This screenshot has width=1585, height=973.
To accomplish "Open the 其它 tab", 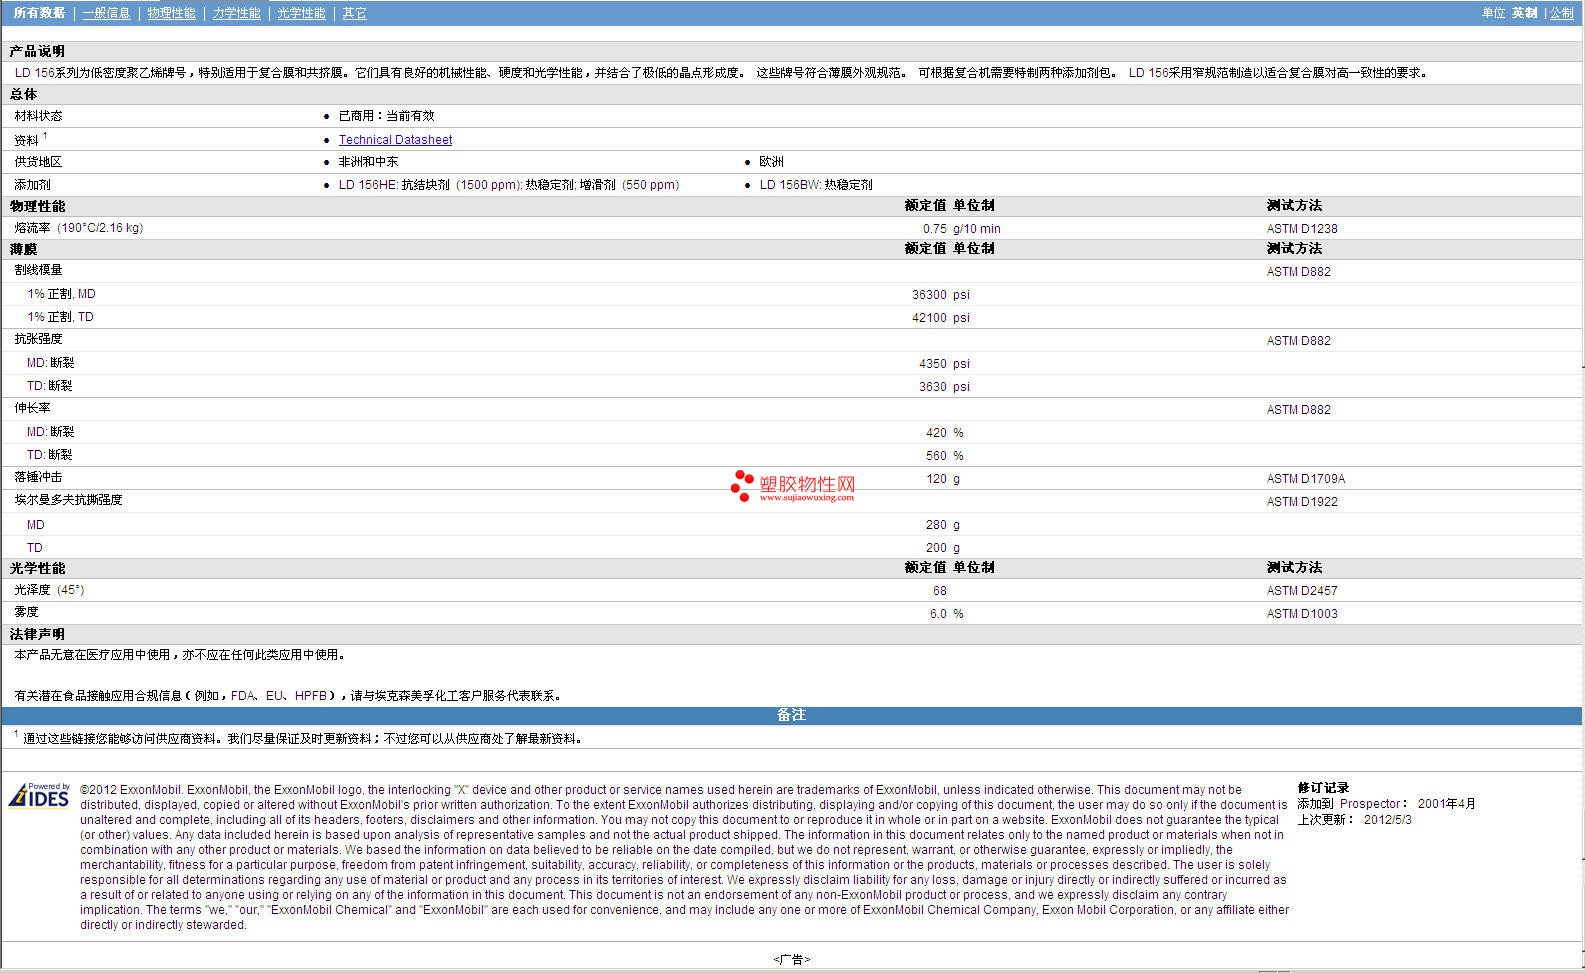I will coord(354,13).
